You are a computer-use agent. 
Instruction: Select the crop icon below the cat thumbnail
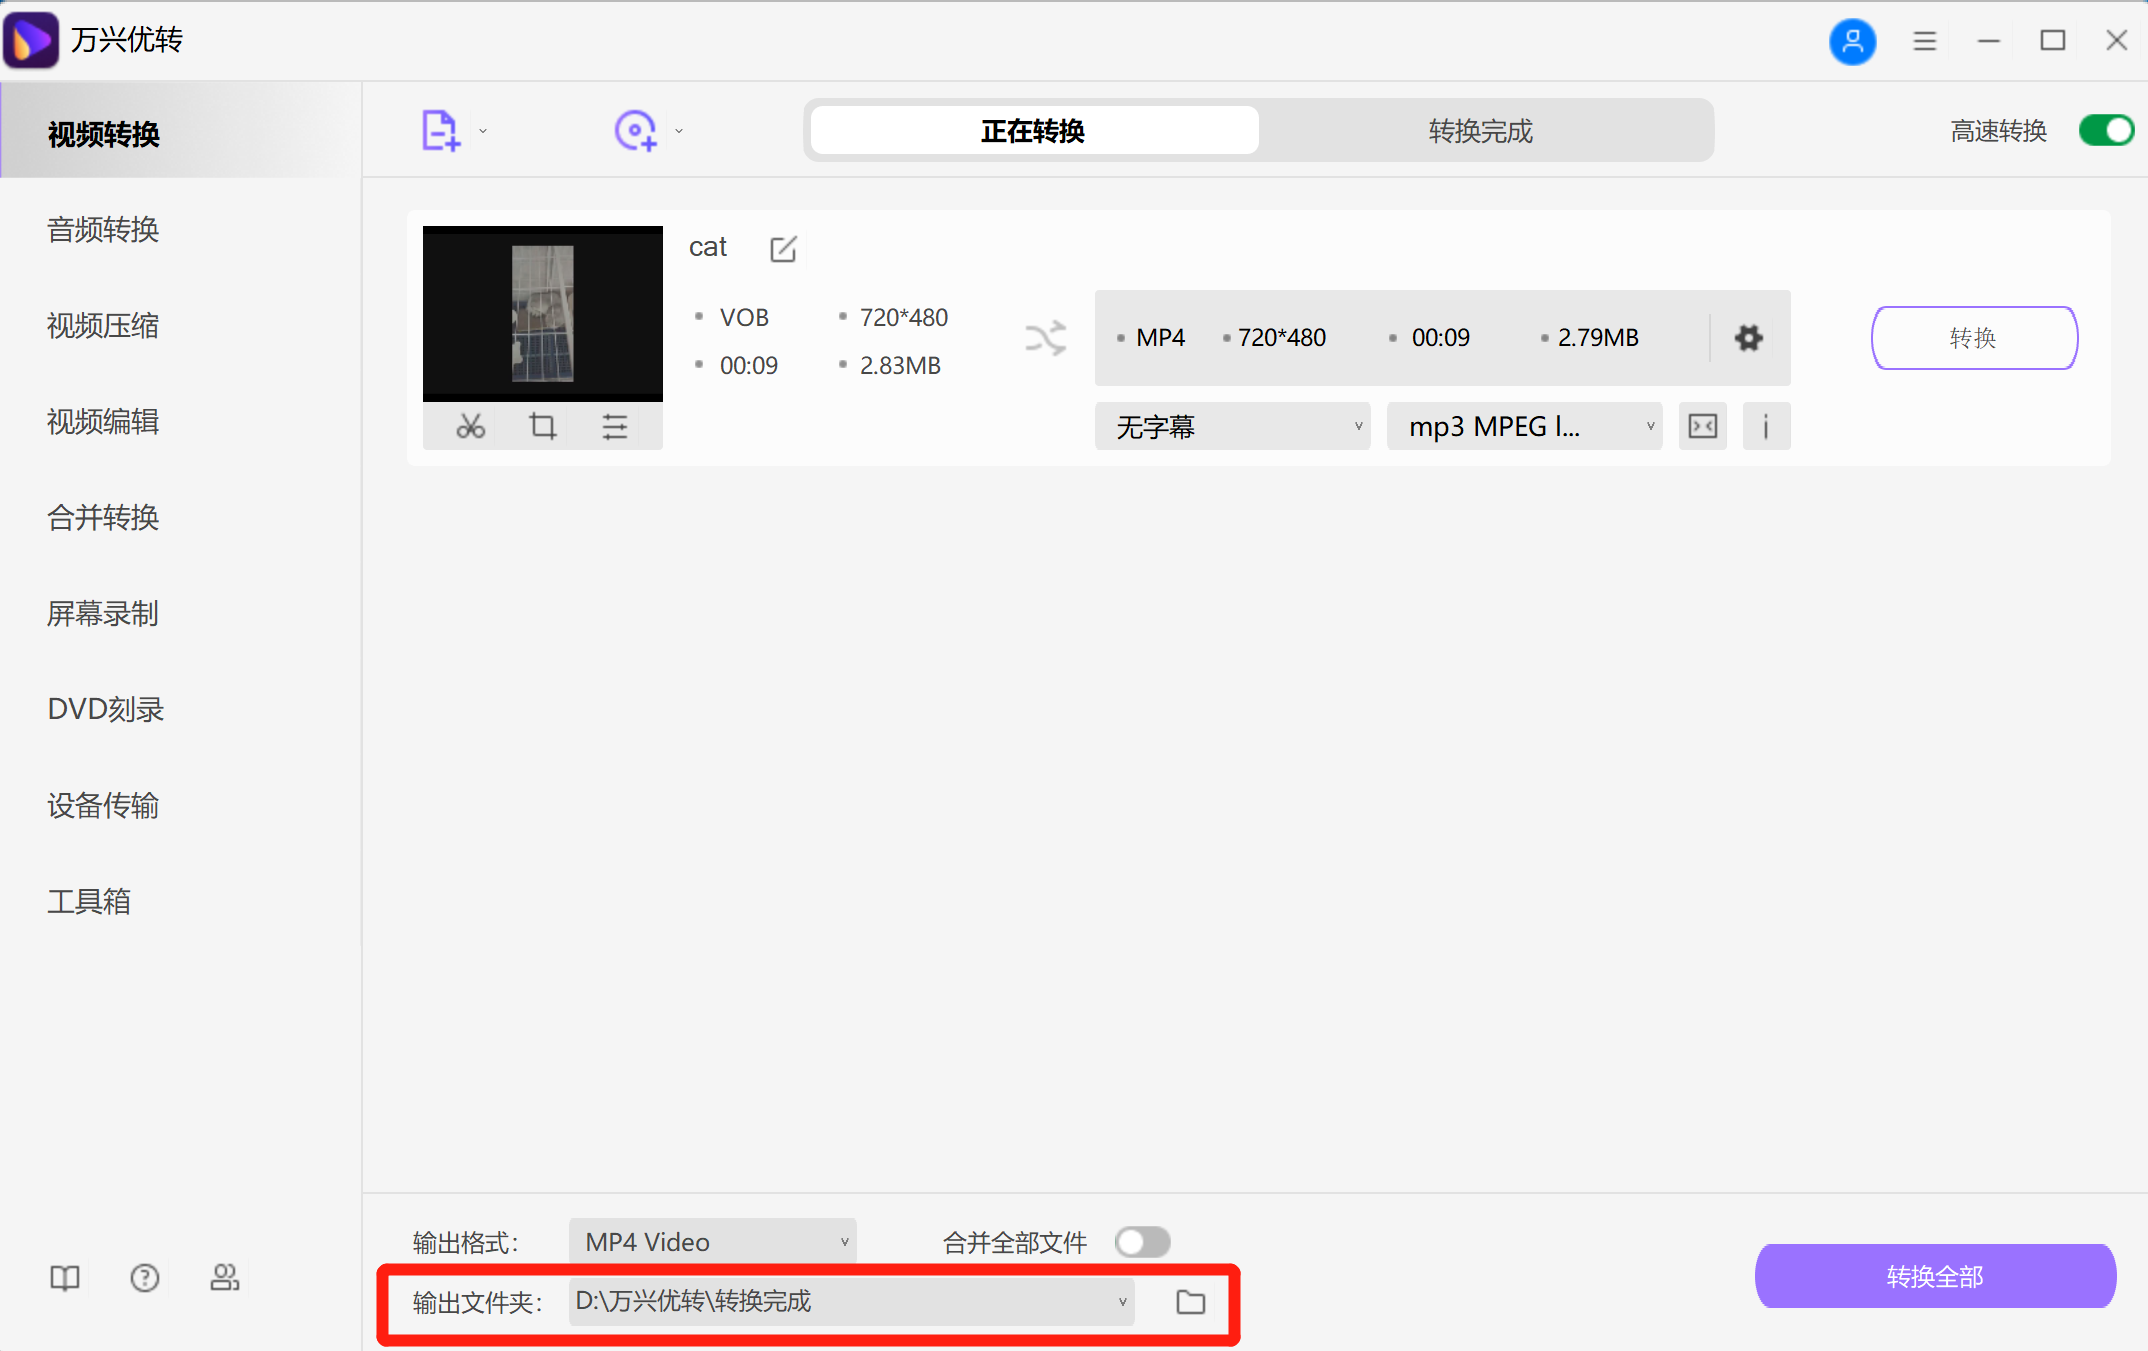coord(542,425)
